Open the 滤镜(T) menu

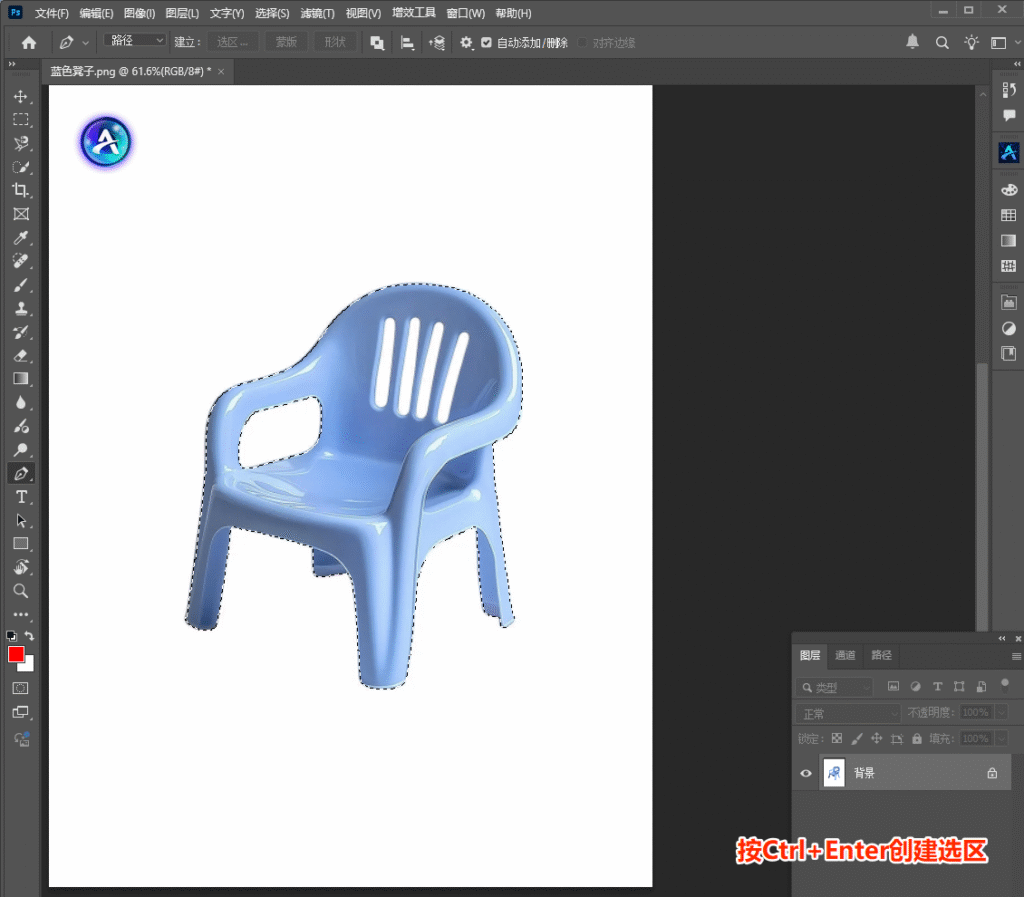pyautogui.click(x=317, y=13)
